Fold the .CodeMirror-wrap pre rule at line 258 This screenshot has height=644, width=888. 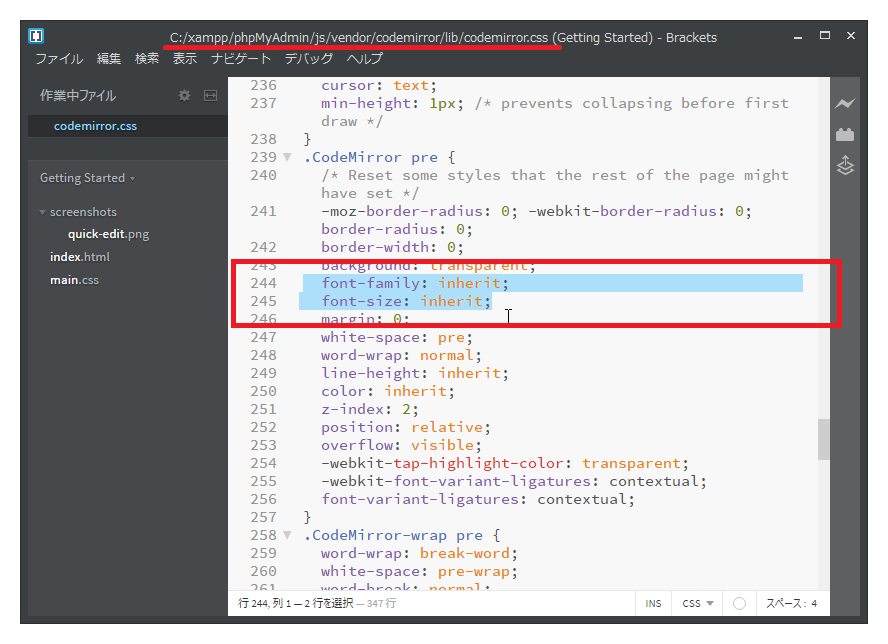click(287, 536)
